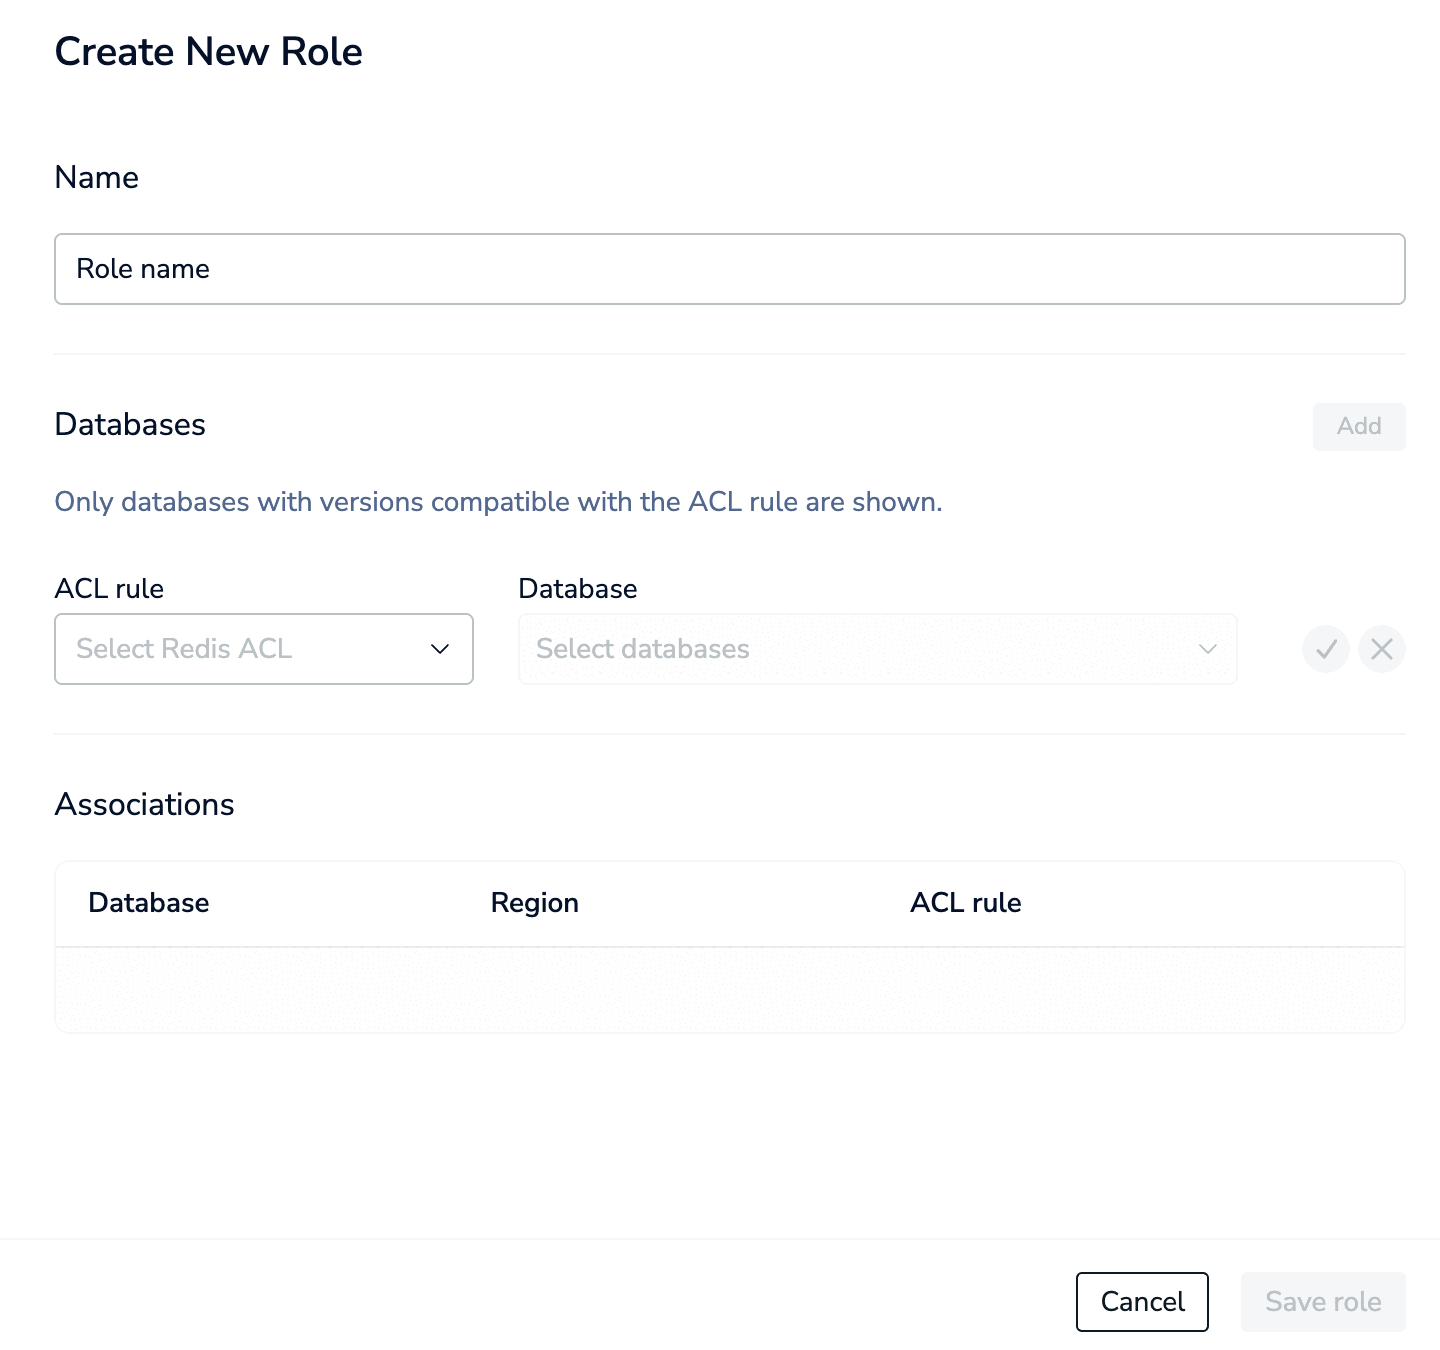Click the Databases section heading
The image size is (1440, 1350).
(x=130, y=424)
